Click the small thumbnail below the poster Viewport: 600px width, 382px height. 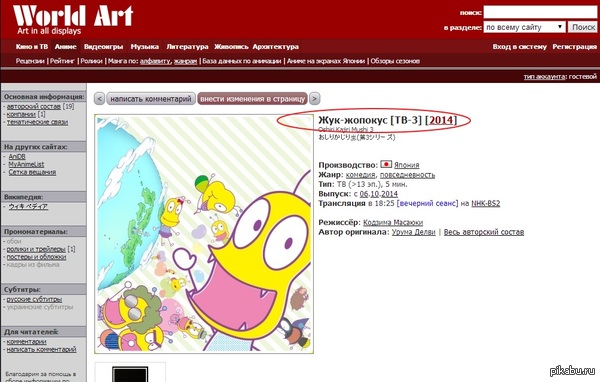coord(130,373)
